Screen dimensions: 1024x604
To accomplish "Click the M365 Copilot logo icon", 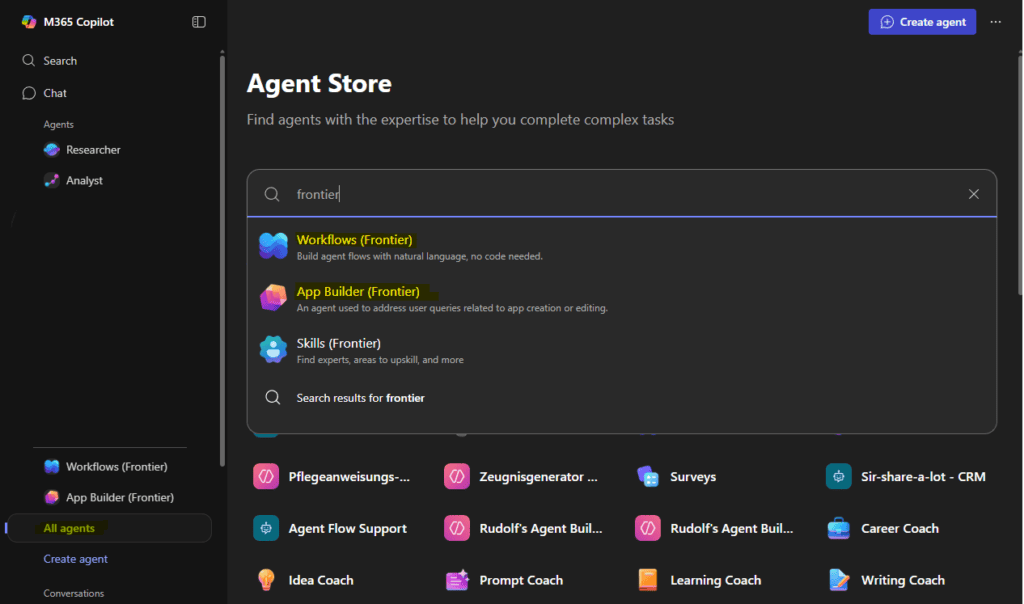I will (29, 22).
